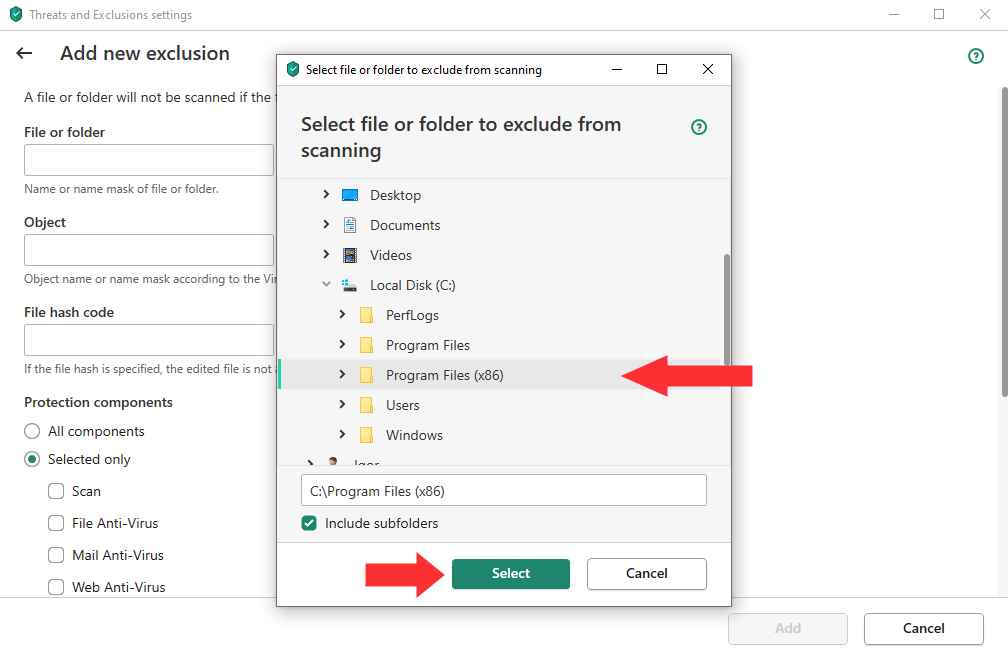Select the PerfLogs folder name

412,316
